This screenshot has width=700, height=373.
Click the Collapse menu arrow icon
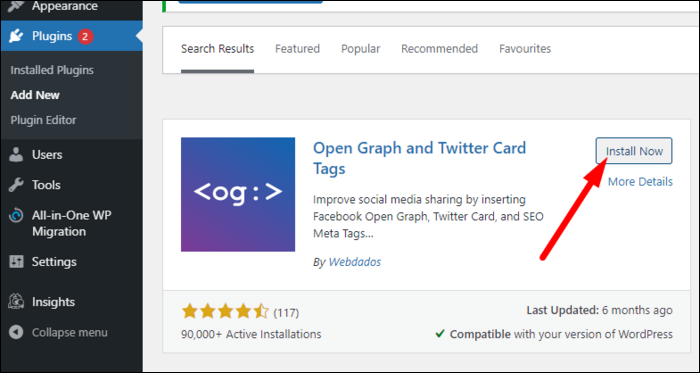tap(16, 332)
